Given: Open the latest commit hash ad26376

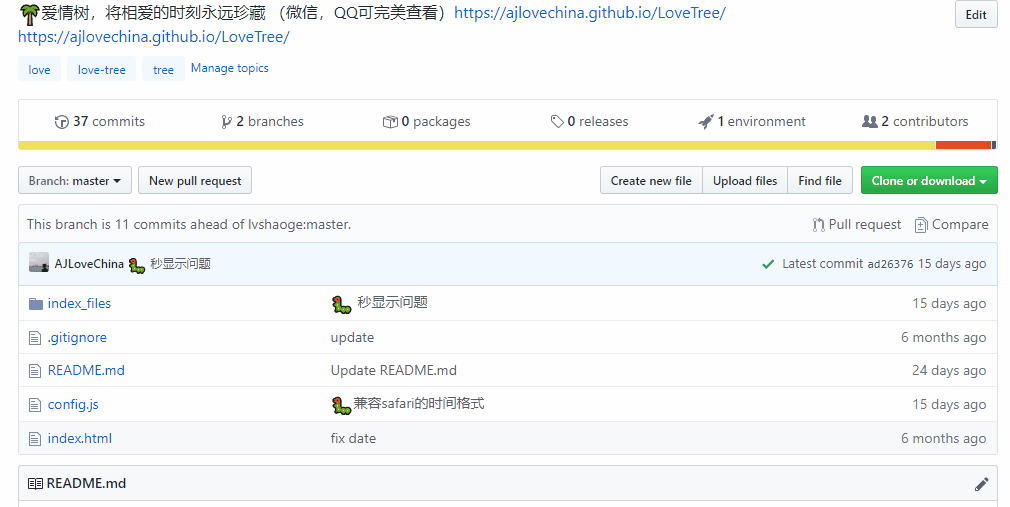Looking at the screenshot, I should point(890,264).
